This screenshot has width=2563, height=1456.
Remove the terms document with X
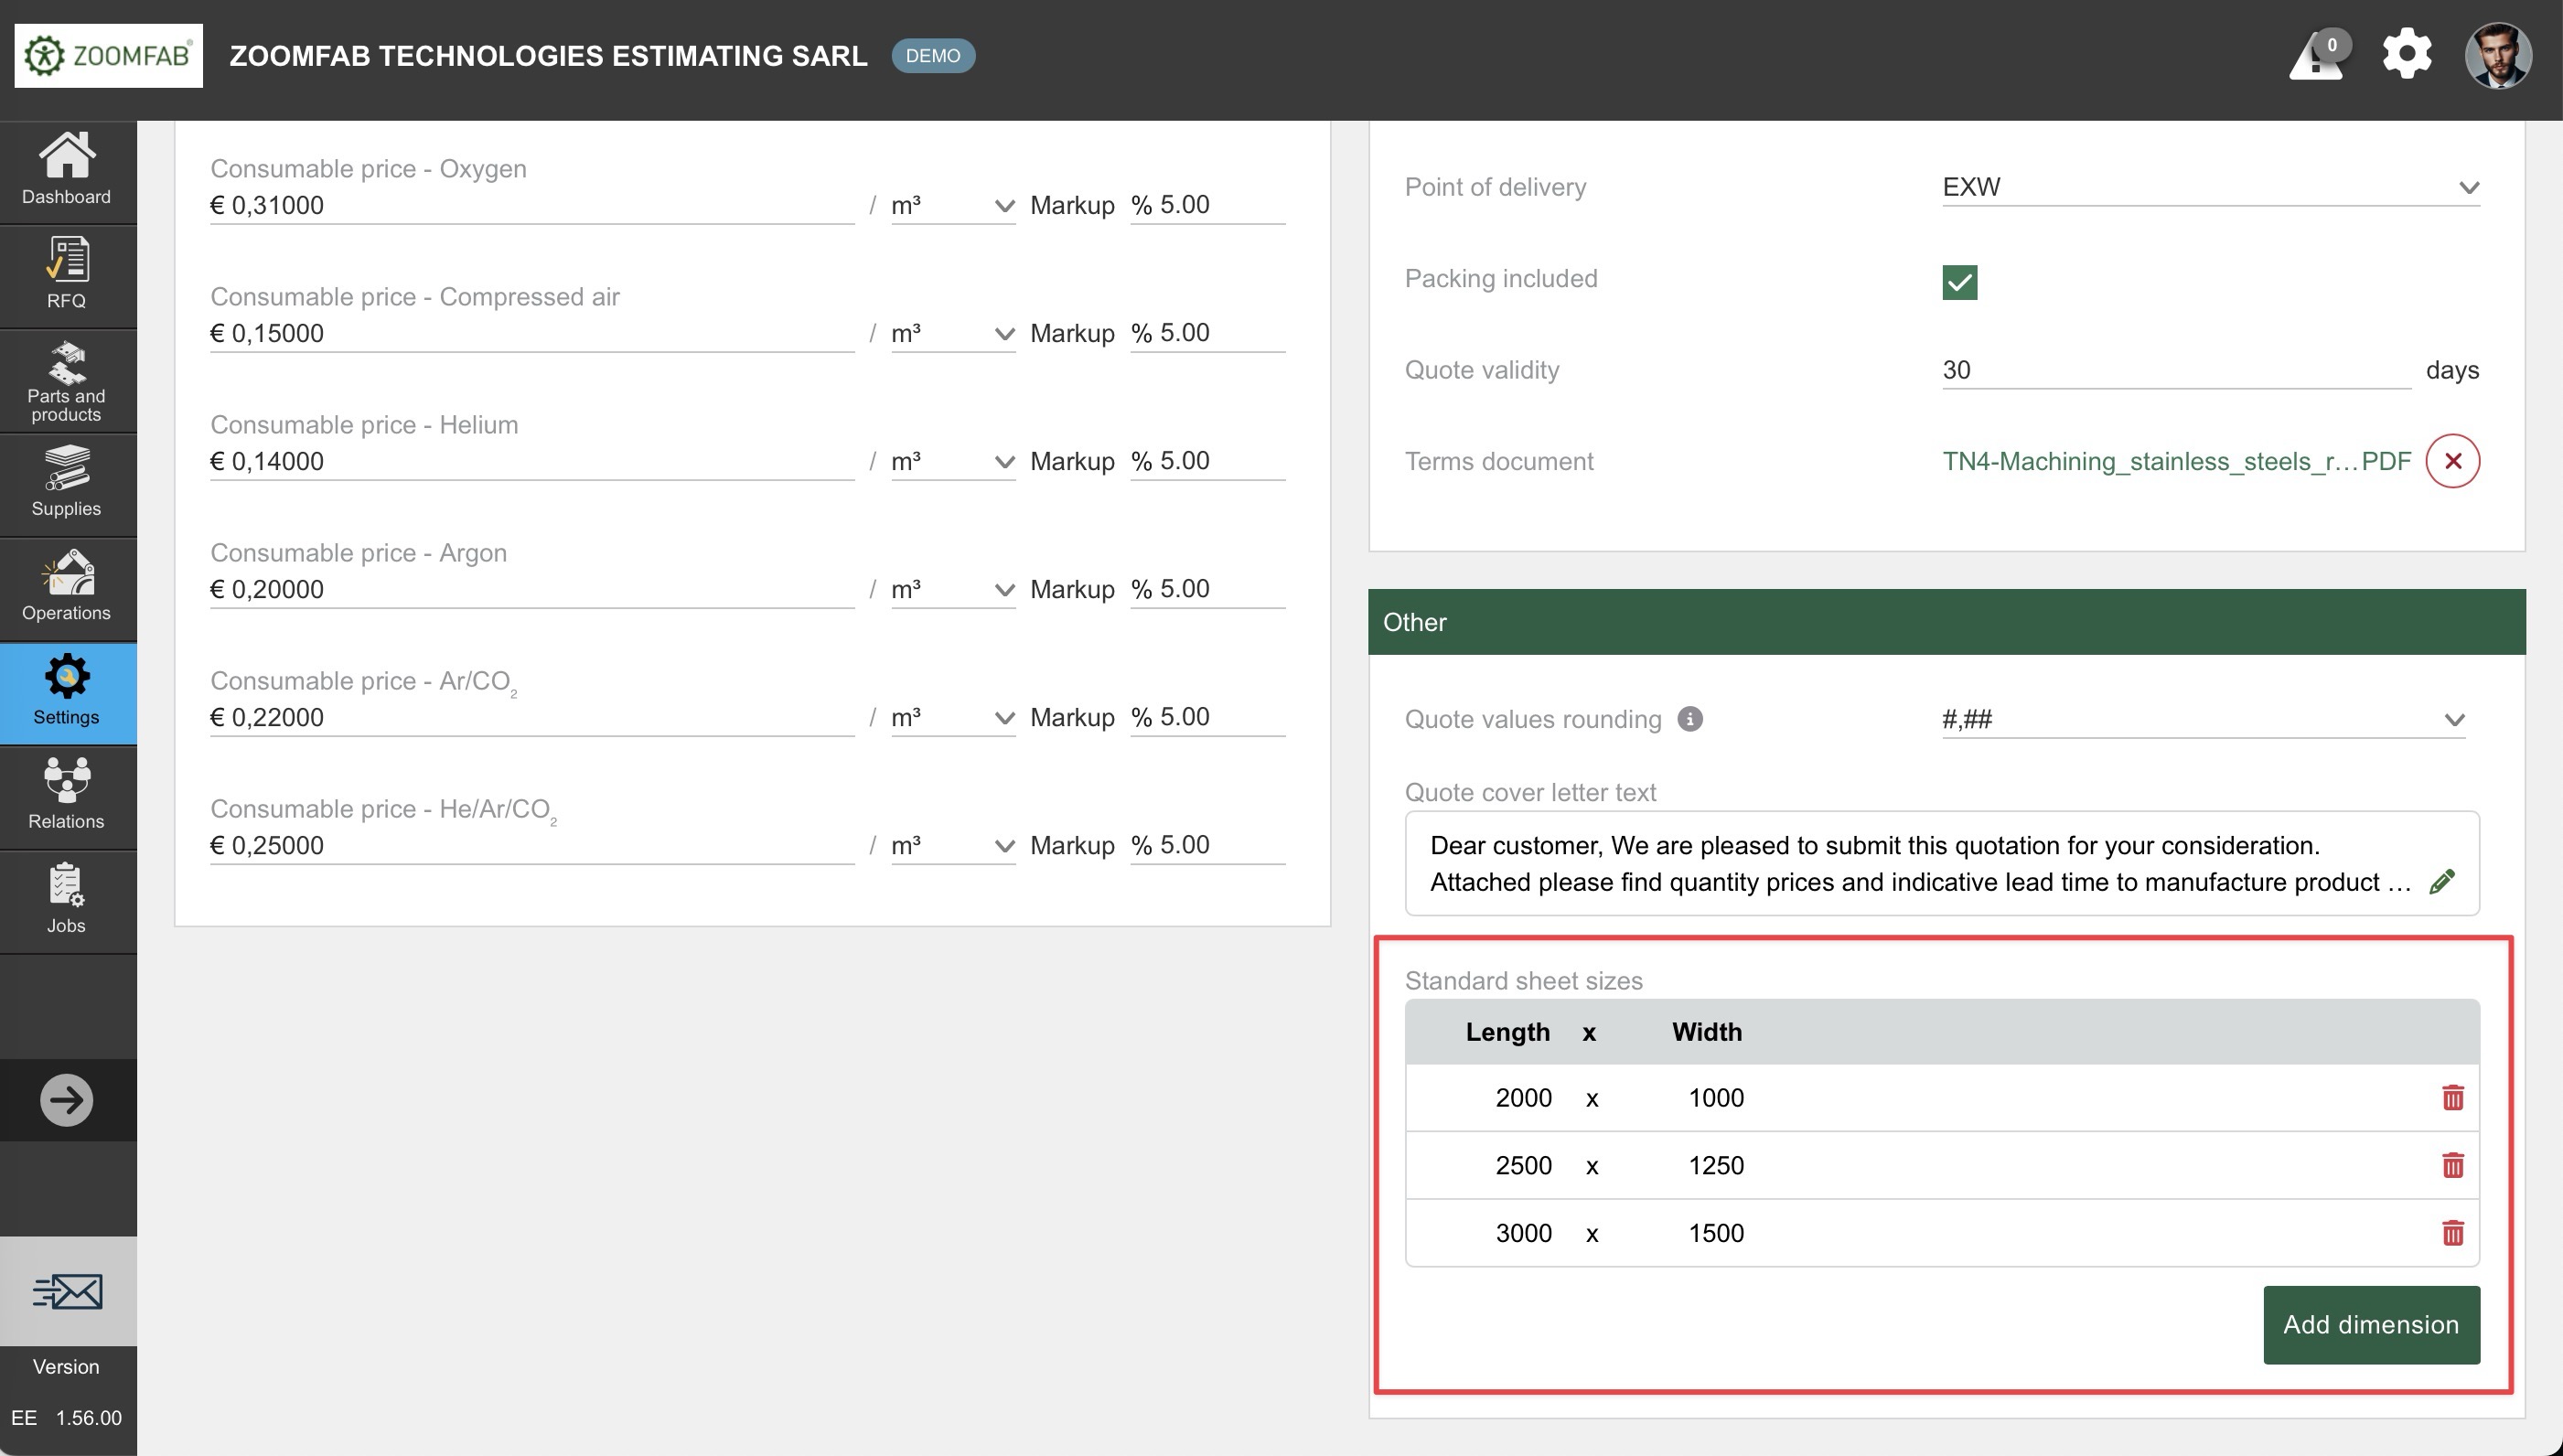[x=2452, y=461]
